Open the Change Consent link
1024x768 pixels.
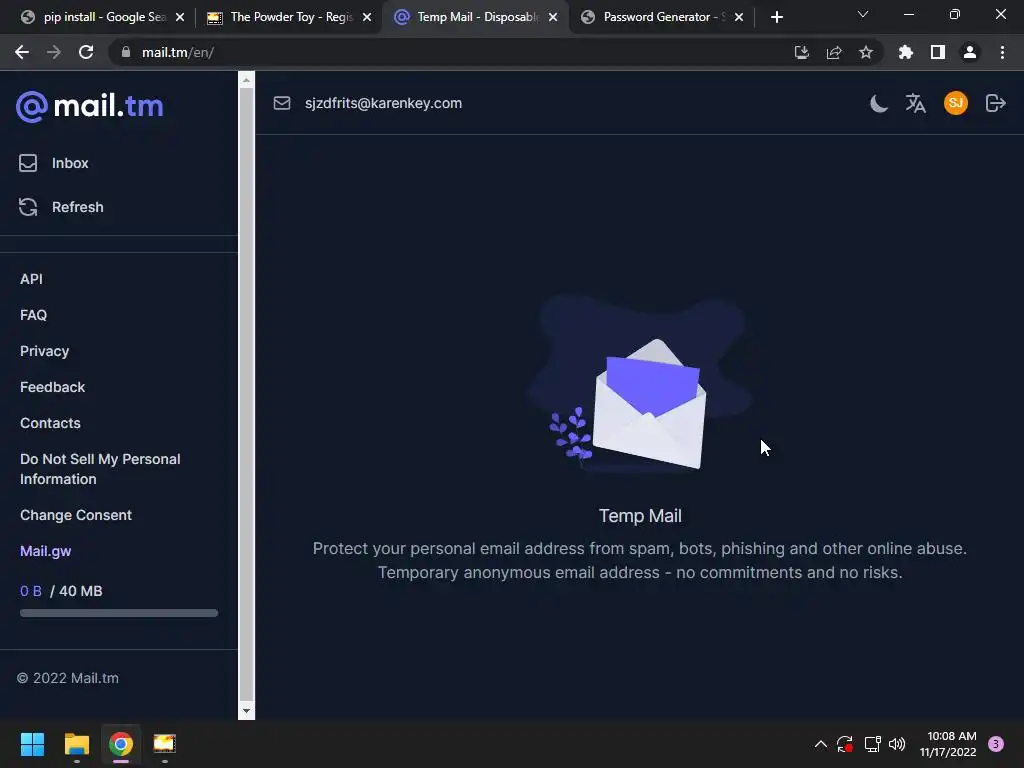pyautogui.click(x=76, y=515)
